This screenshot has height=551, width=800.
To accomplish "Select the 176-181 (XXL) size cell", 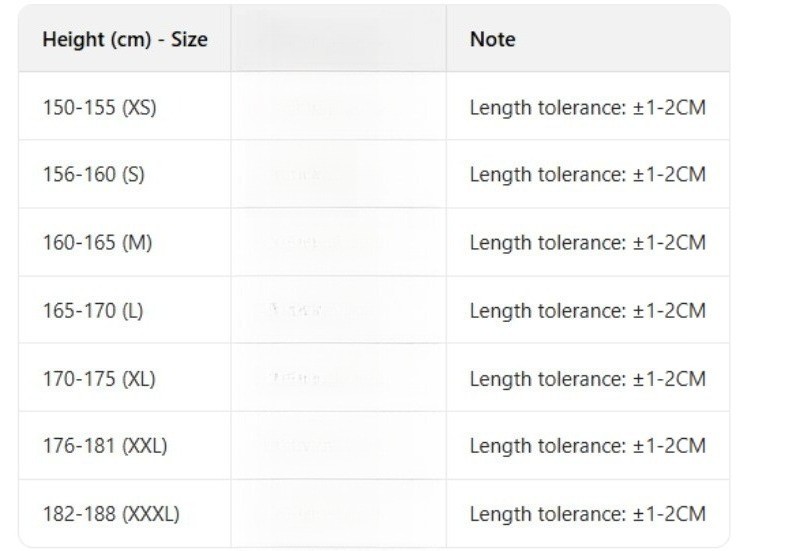I will click(104, 446).
